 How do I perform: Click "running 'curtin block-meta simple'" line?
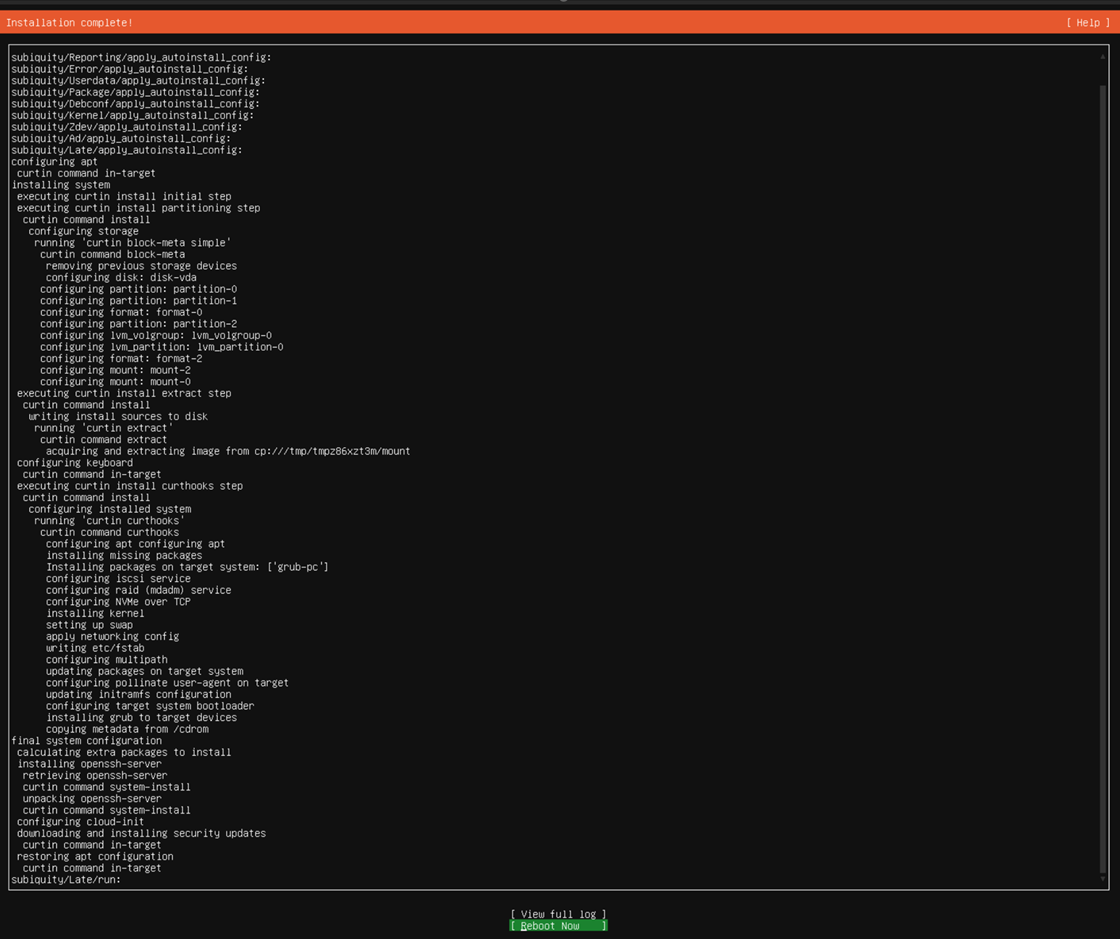pos(133,243)
